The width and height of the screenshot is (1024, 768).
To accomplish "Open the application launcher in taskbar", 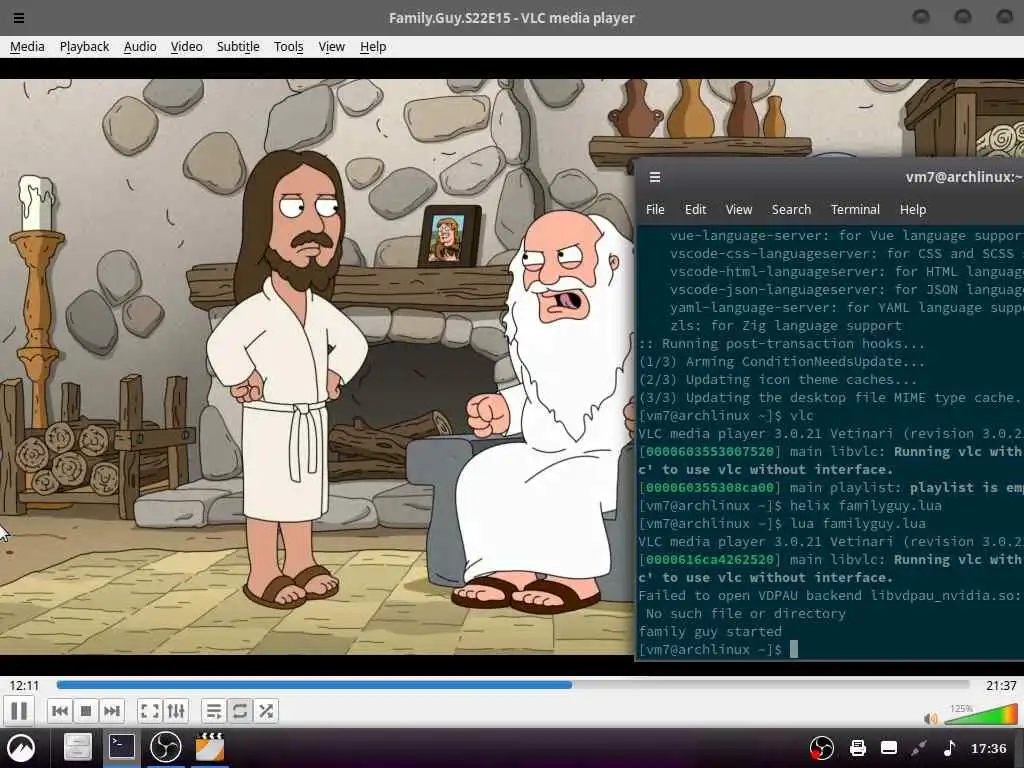I will 21,748.
